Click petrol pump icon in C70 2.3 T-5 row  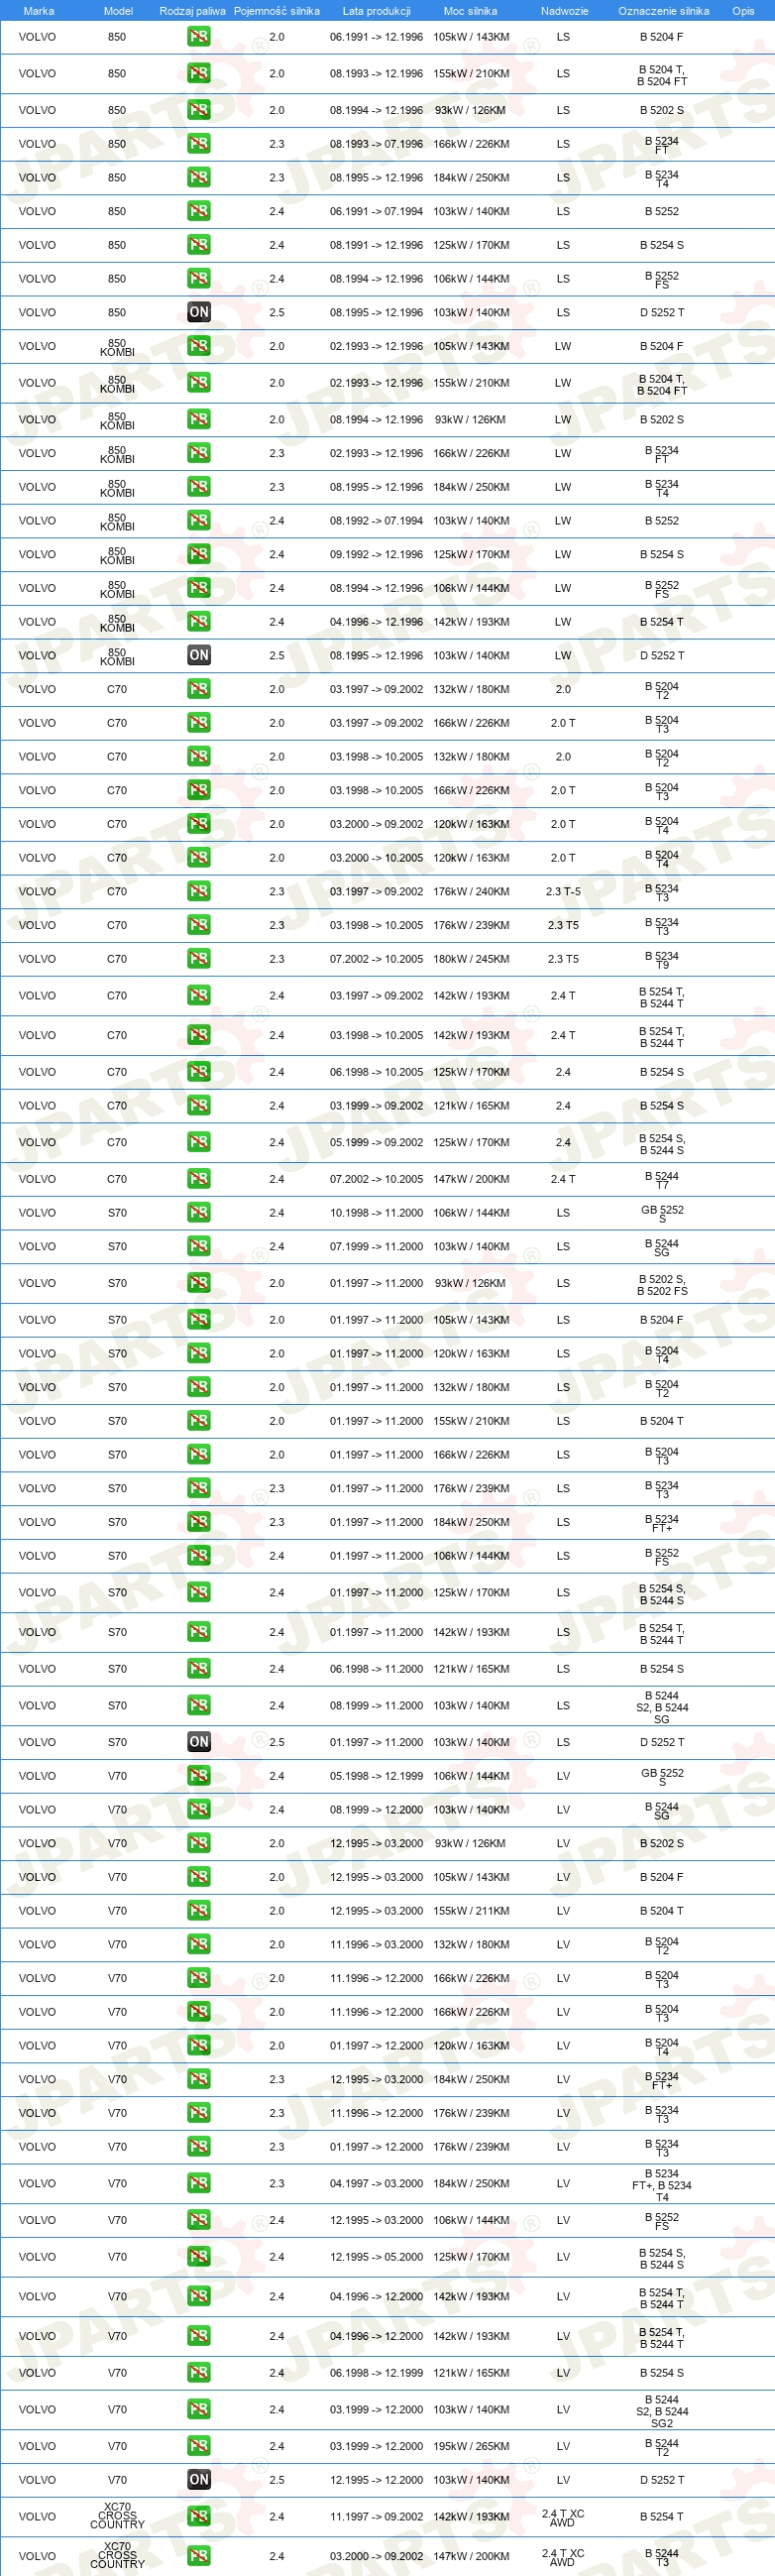pos(199,891)
